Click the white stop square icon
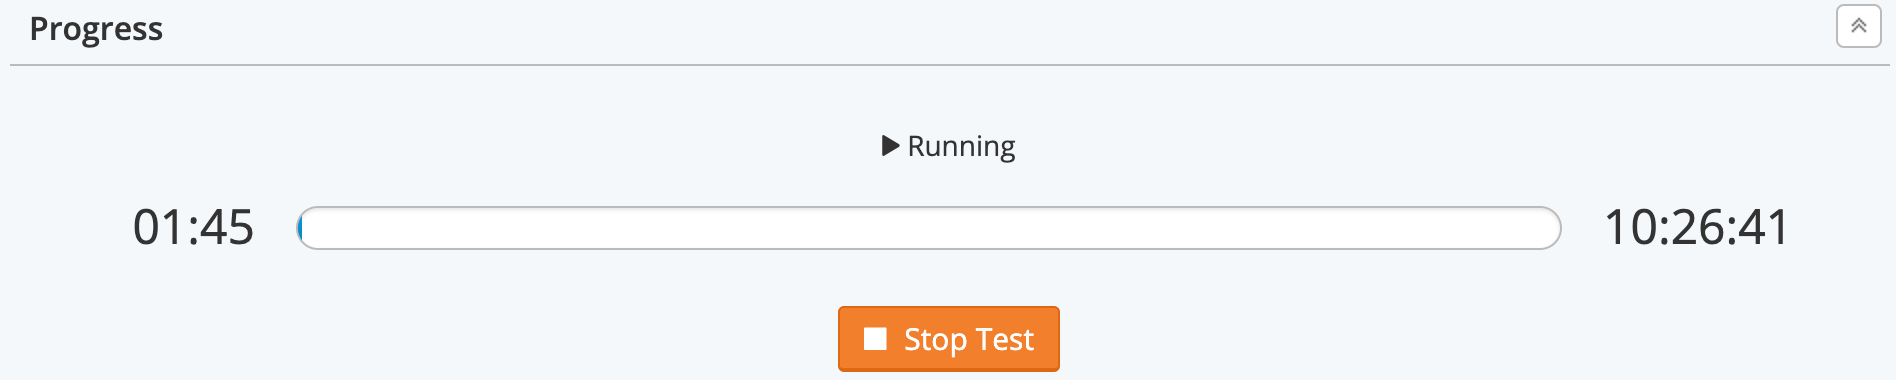This screenshot has height=380, width=1896. tap(875, 339)
